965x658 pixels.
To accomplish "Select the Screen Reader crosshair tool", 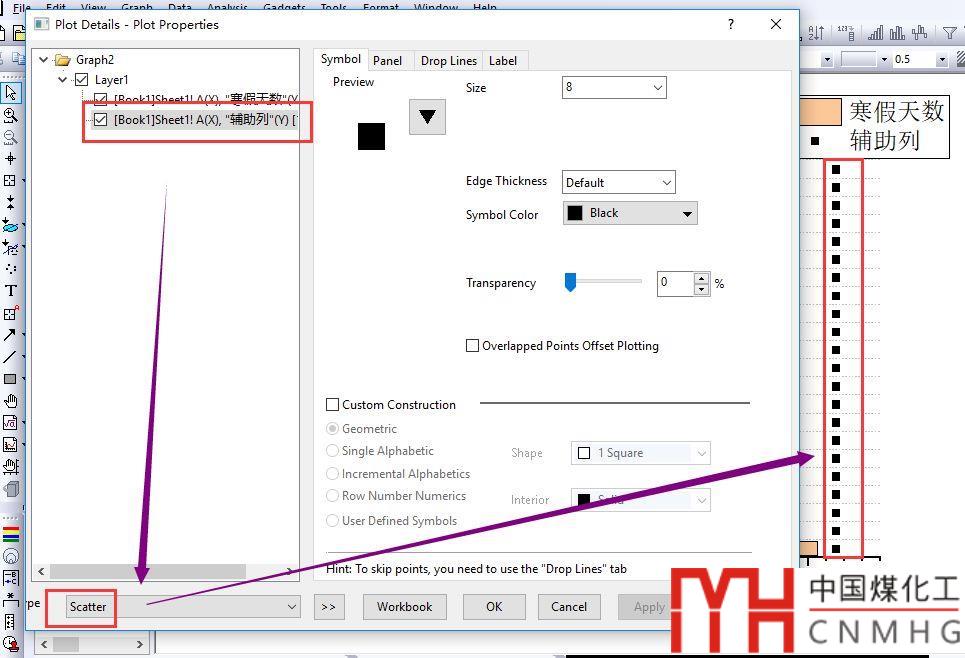I will tap(10, 158).
